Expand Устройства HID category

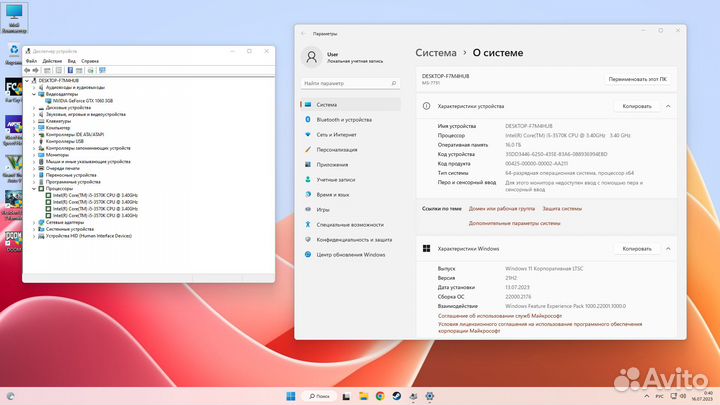click(x=34, y=236)
